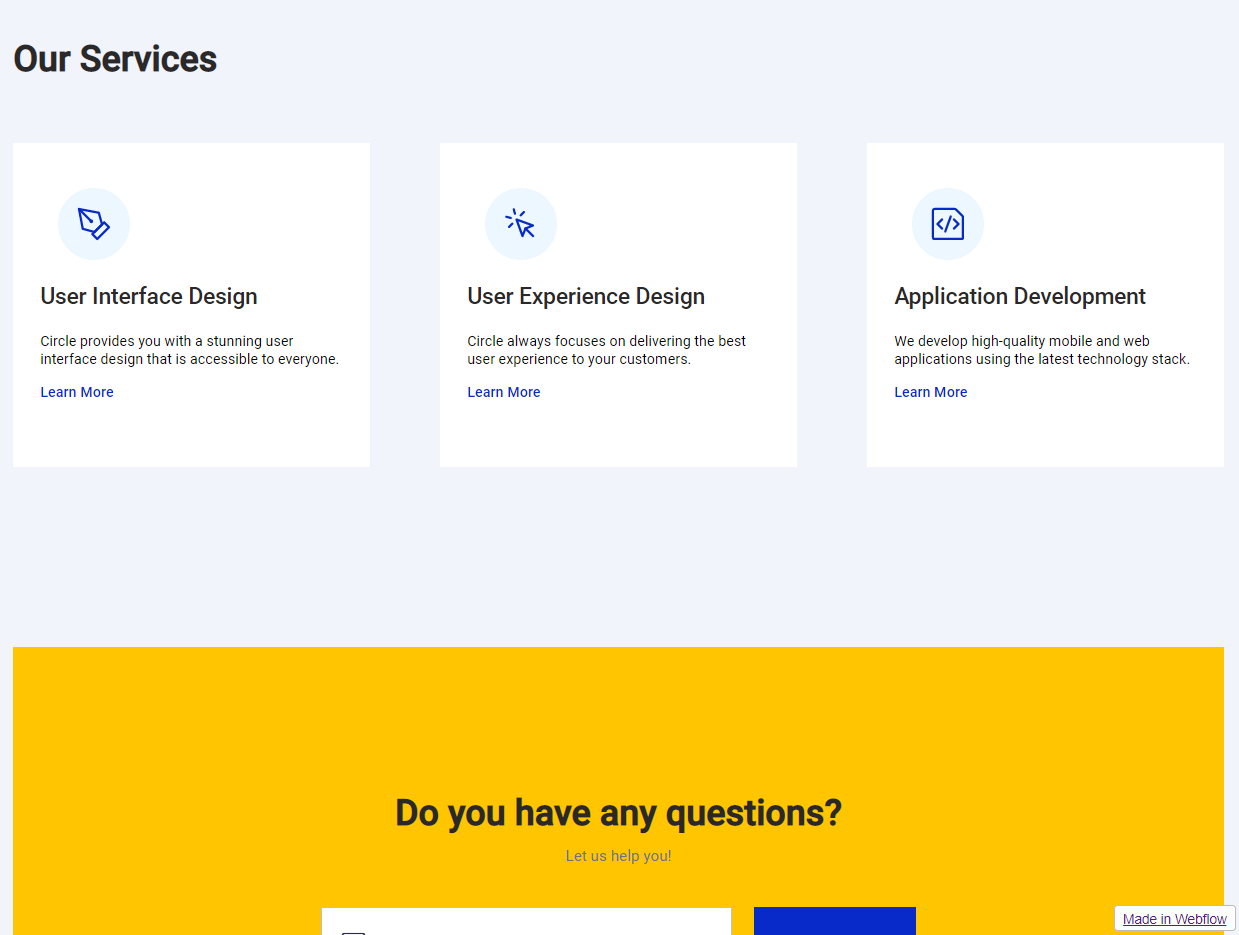Click the Let us help you subtitle
1239x935 pixels.
tap(619, 856)
